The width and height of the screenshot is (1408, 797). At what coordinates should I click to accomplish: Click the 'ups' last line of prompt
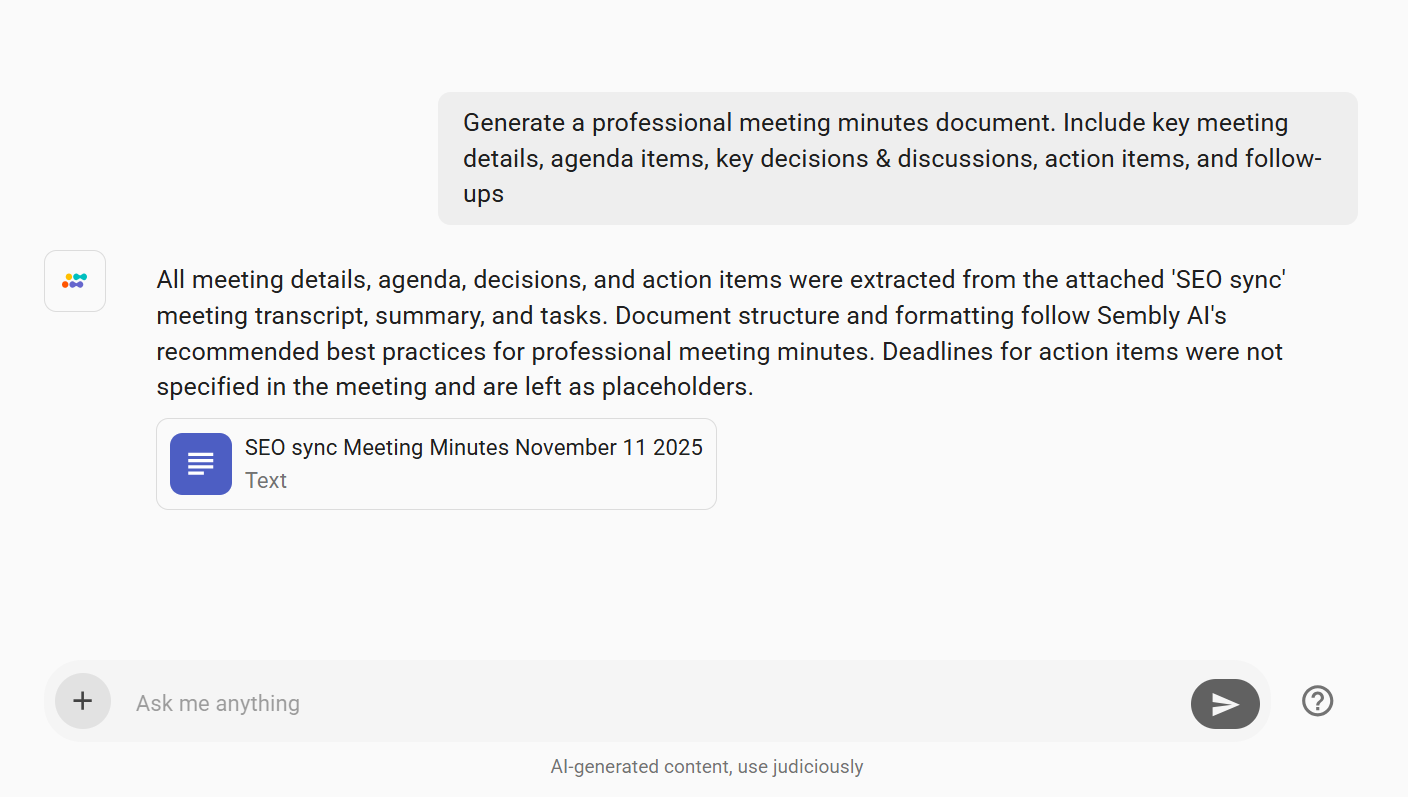pos(483,194)
